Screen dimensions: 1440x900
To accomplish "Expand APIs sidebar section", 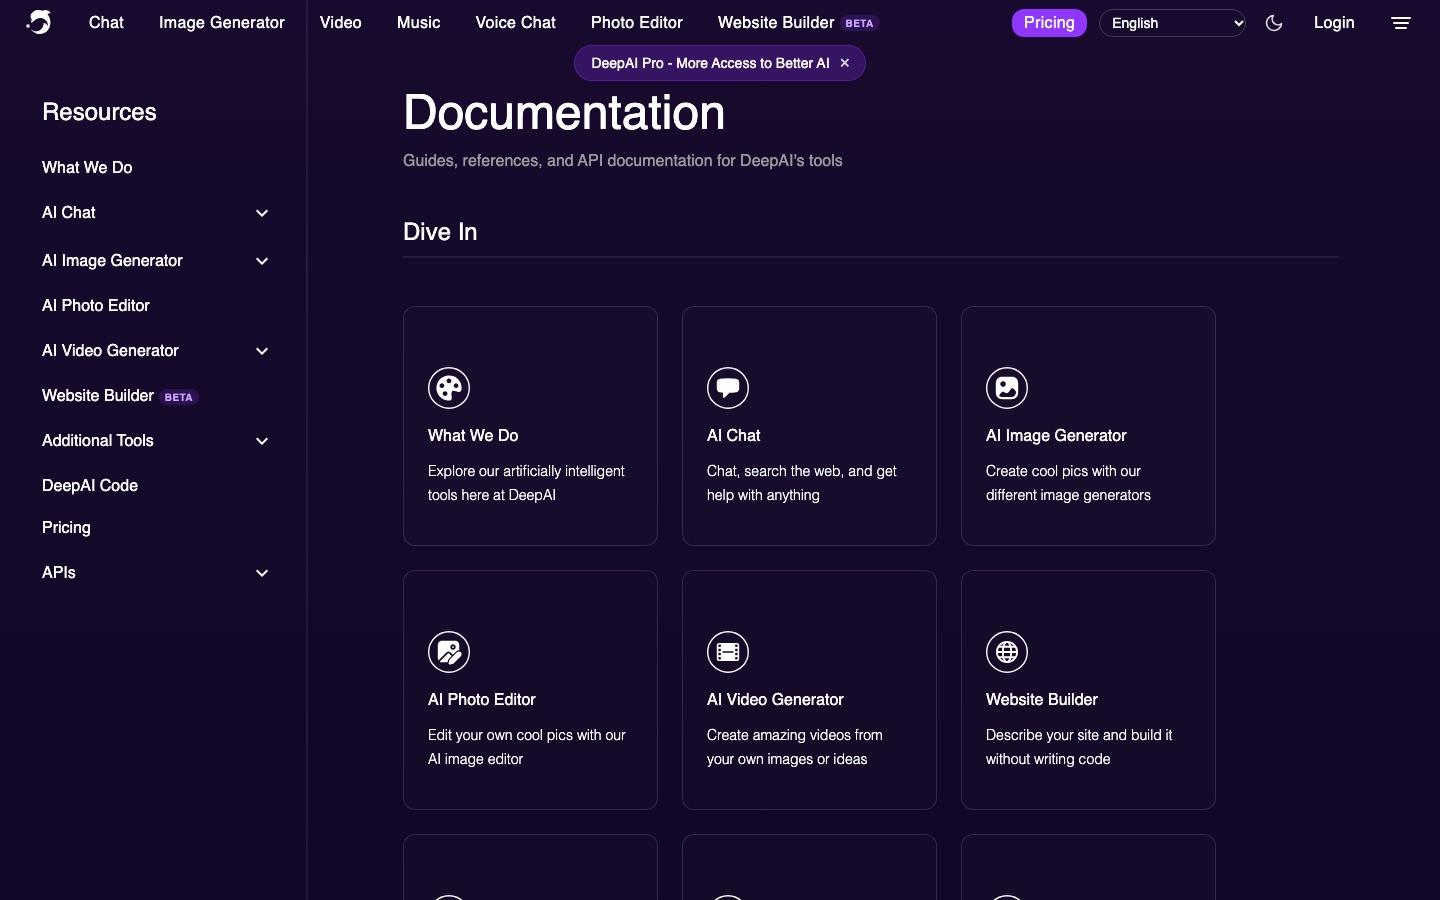I will 262,573.
